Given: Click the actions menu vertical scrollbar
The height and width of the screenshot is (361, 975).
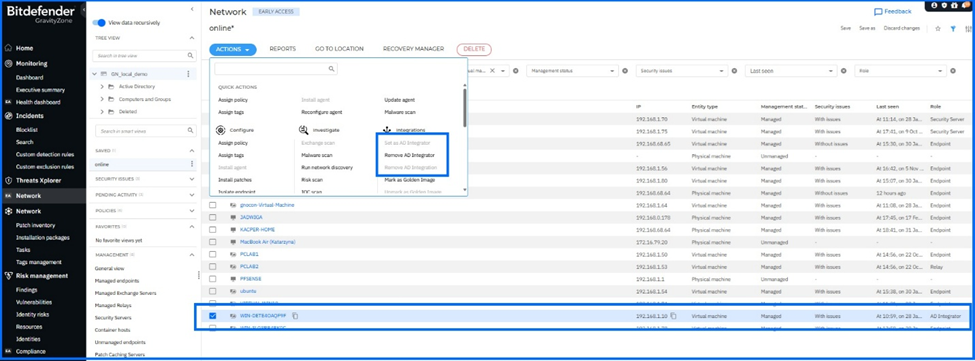Looking at the screenshot, I should [x=464, y=107].
